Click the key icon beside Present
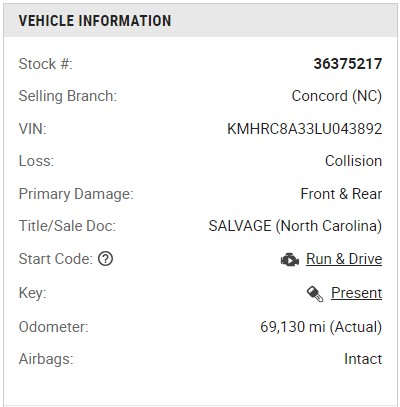400x407 pixels. 315,294
